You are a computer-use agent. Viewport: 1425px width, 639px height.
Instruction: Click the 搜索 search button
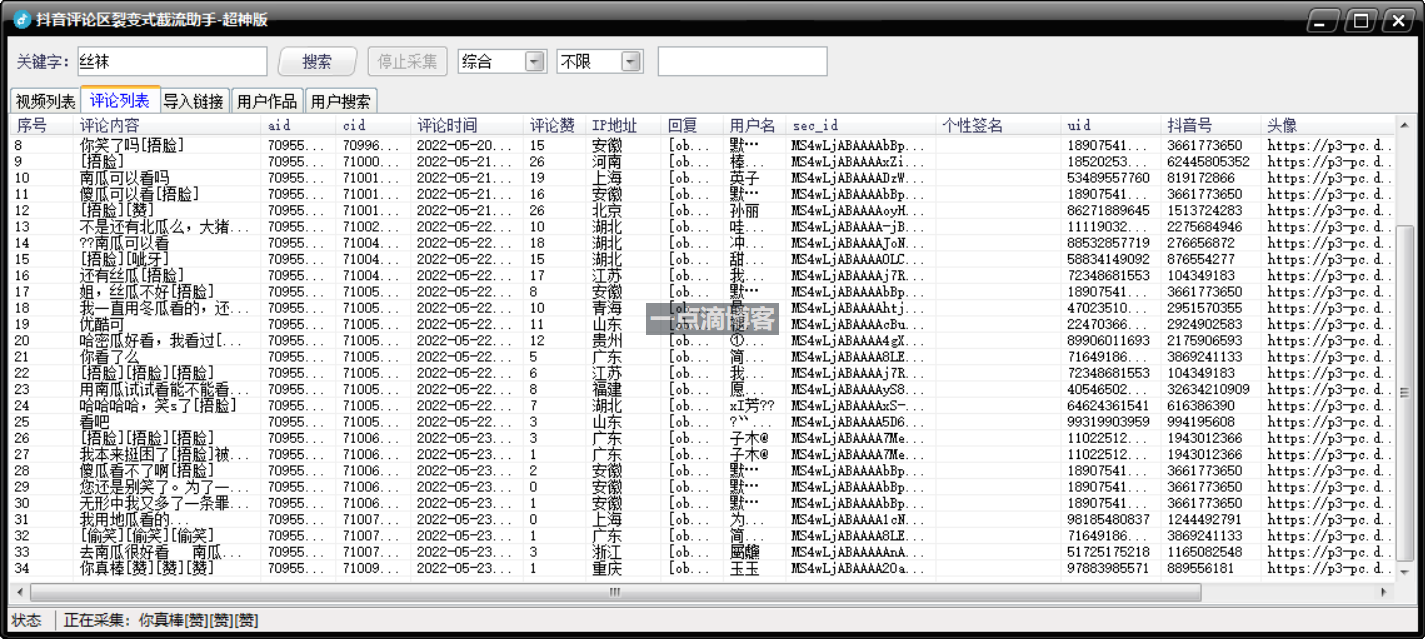coord(317,61)
